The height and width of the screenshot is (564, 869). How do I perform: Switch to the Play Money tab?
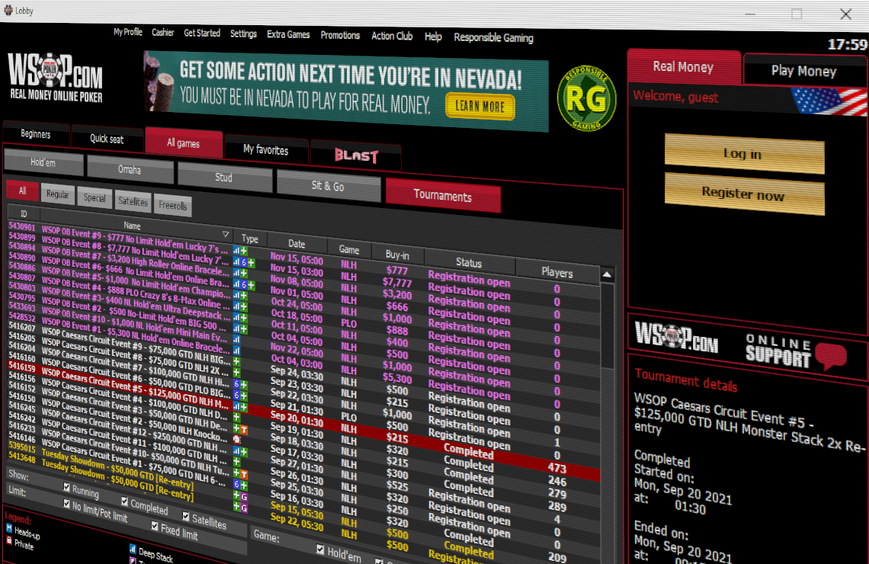[x=804, y=71]
